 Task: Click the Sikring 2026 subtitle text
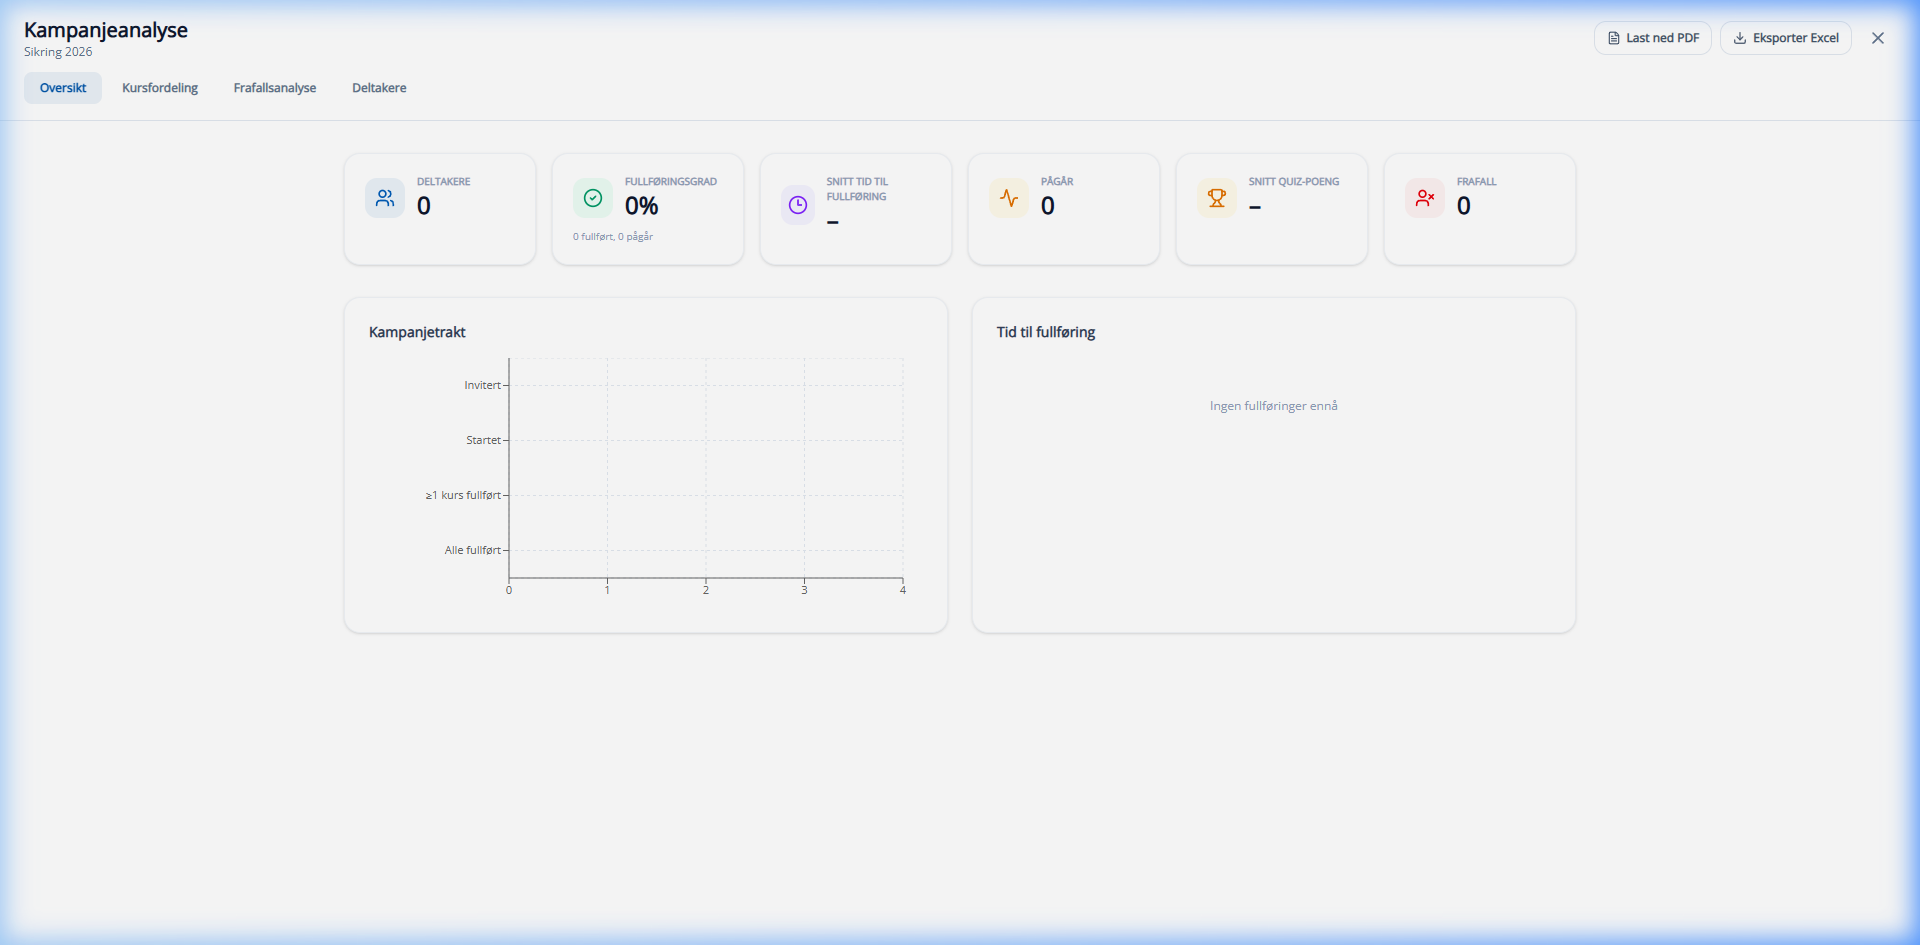(57, 51)
